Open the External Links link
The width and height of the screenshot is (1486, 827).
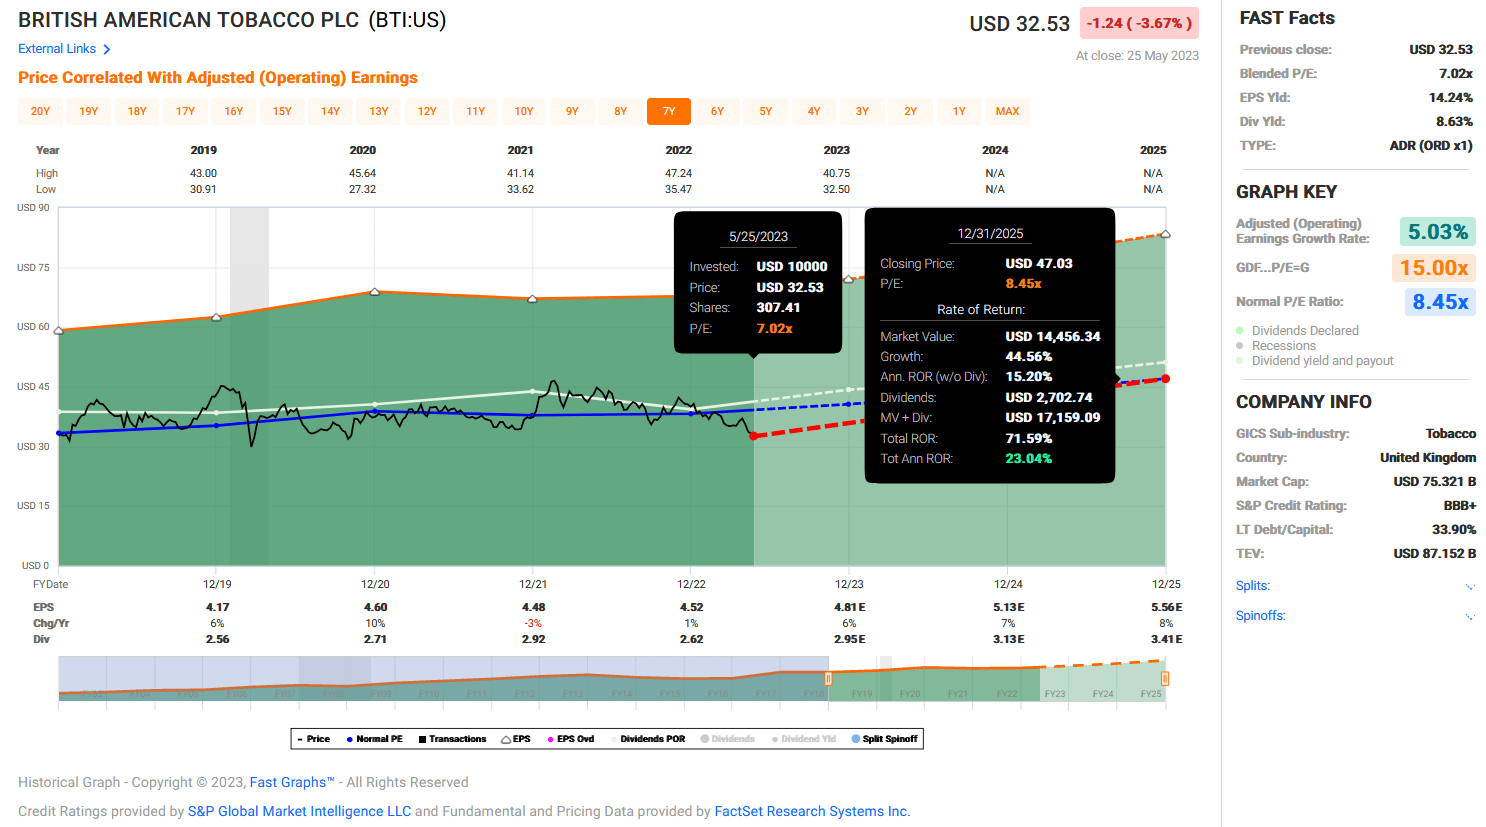click(57, 49)
